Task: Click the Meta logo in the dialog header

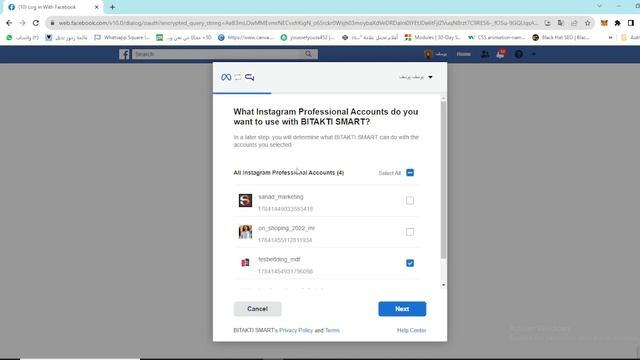Action: coord(226,77)
